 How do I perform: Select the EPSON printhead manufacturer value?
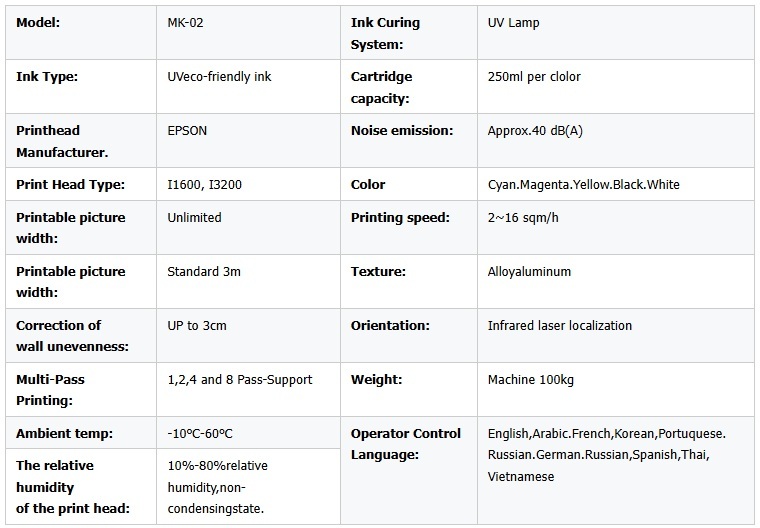188,130
